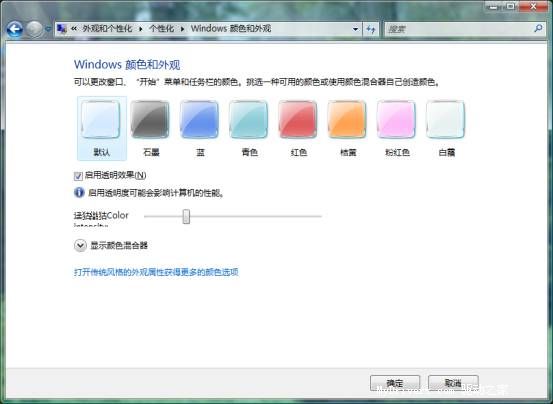
Task: Expand 显示颜色混合器 color mixer
Action: tap(80, 245)
